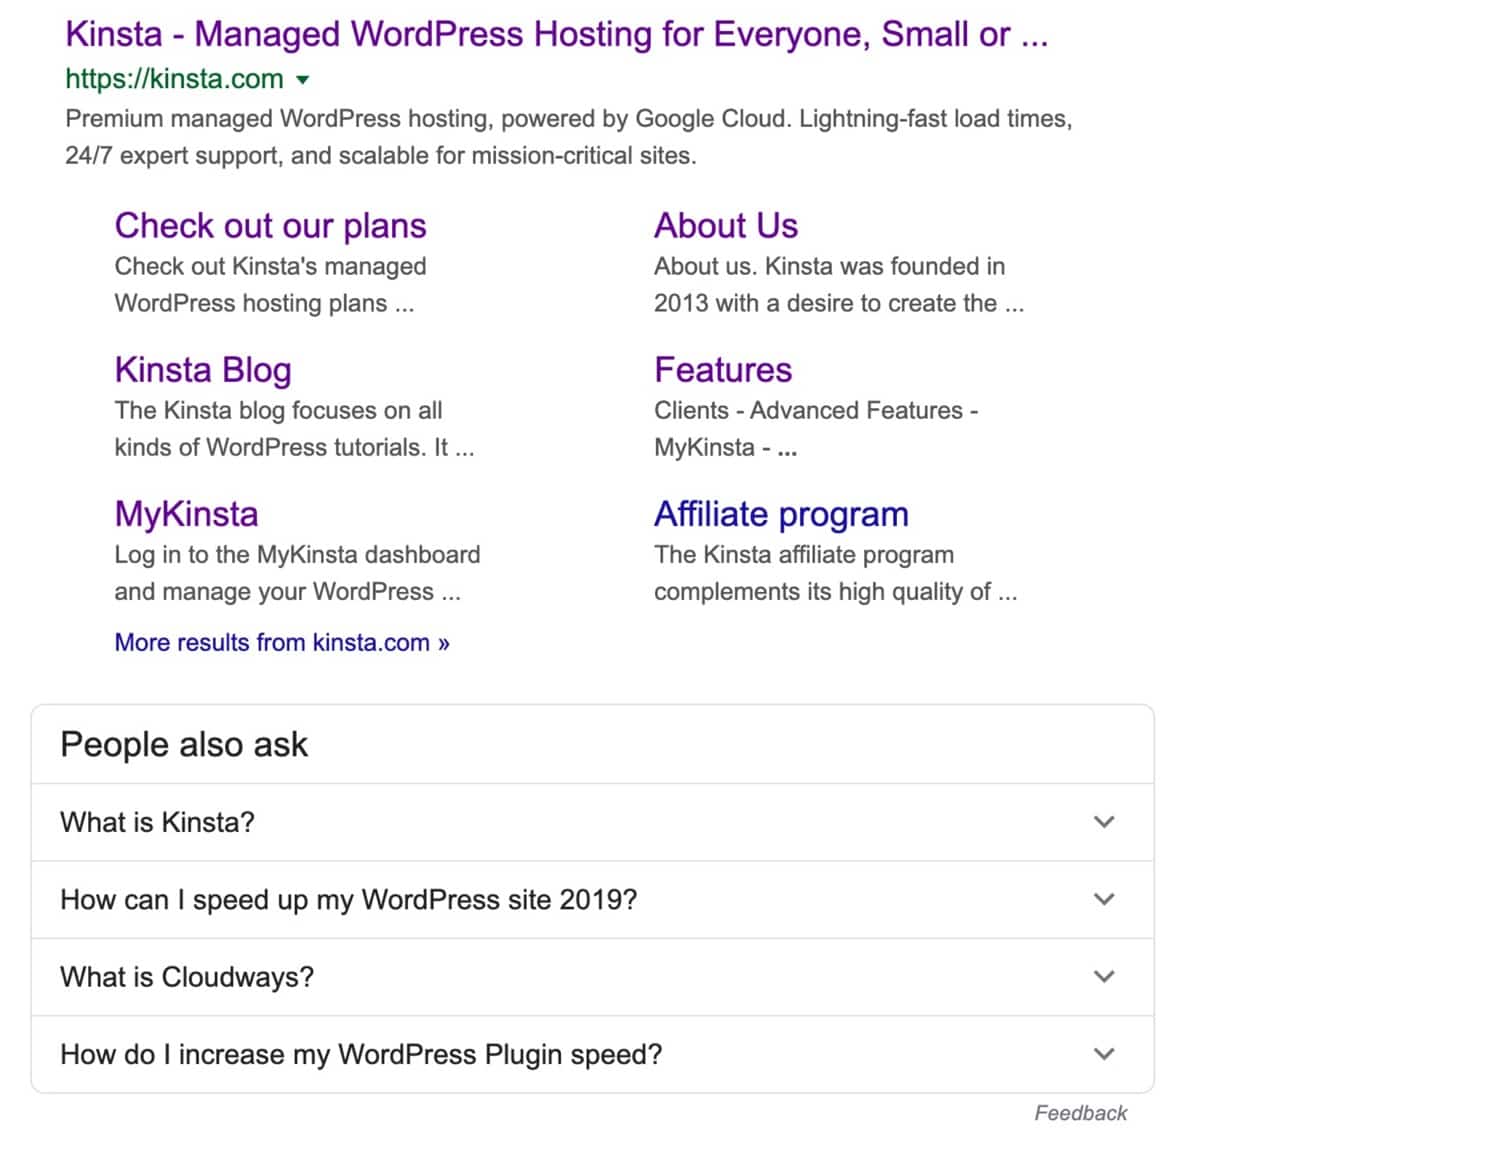Click the Feedback link below People also ask
This screenshot has width=1500, height=1161.
pyautogui.click(x=1081, y=1112)
